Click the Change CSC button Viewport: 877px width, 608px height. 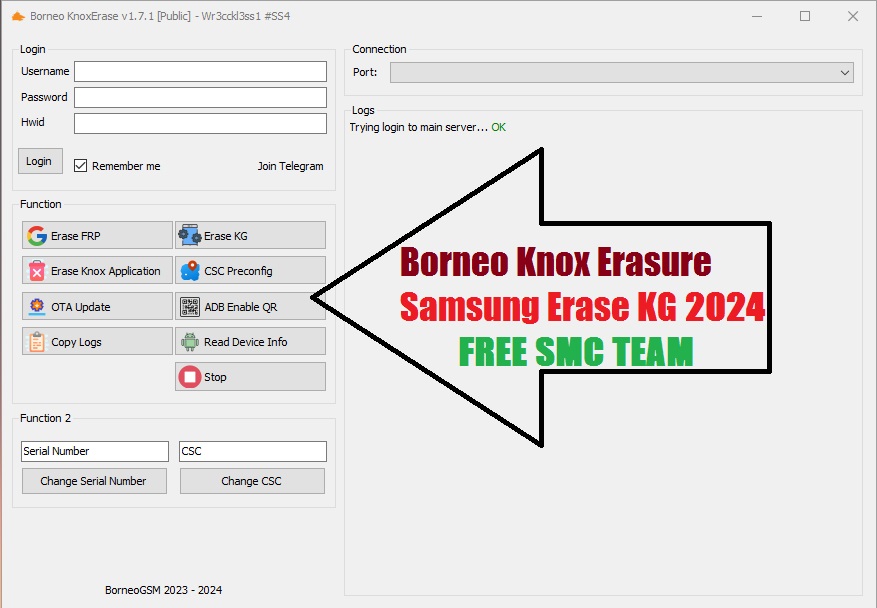coord(252,481)
